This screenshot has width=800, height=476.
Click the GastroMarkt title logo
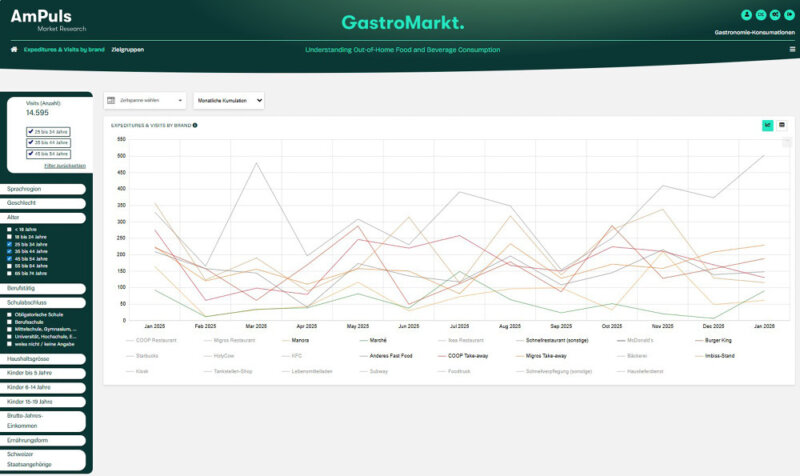tap(403, 22)
